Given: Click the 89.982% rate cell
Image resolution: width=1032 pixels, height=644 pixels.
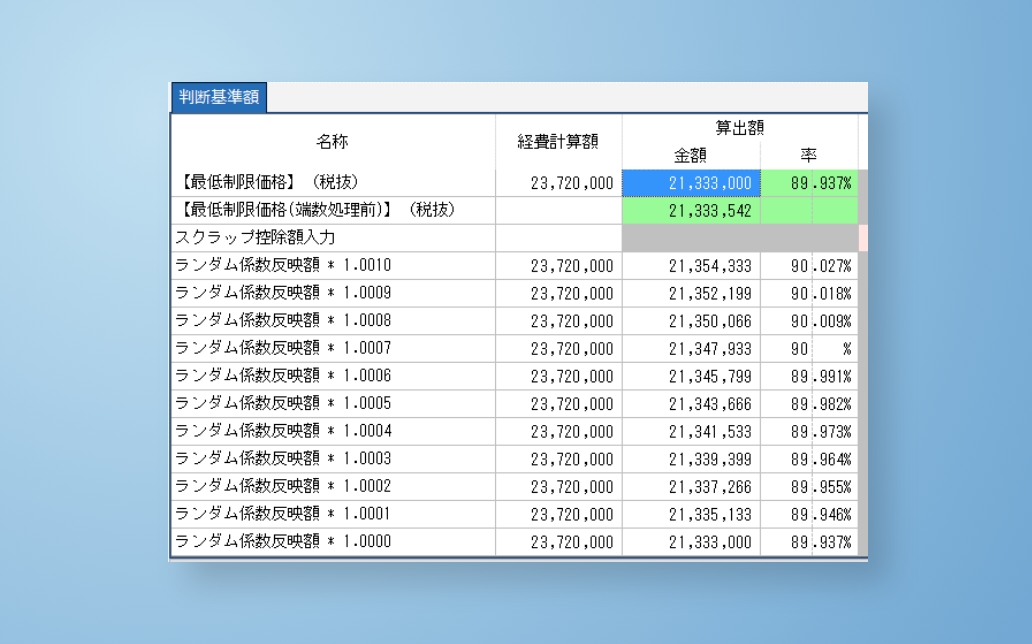Looking at the screenshot, I should click(x=820, y=404).
